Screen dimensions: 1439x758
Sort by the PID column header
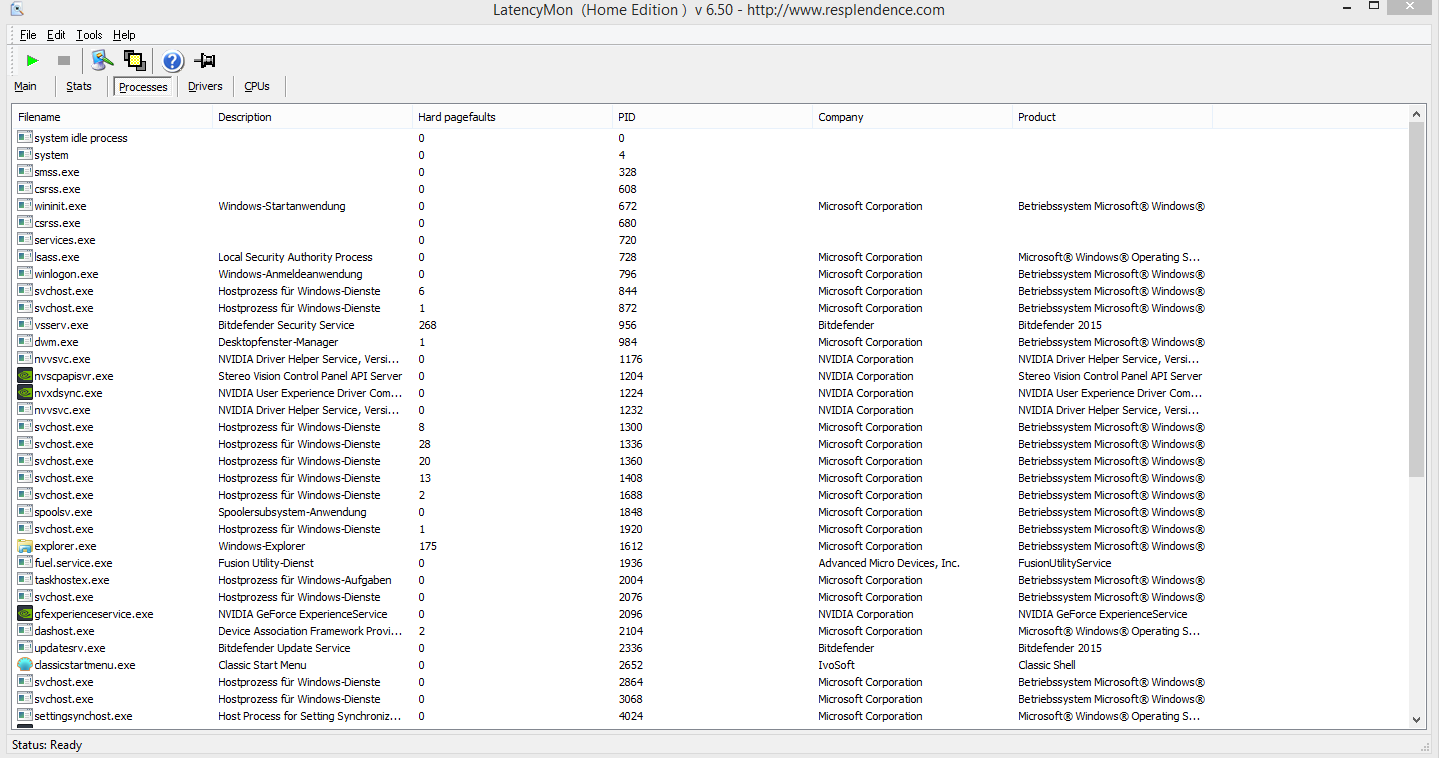[713, 117]
